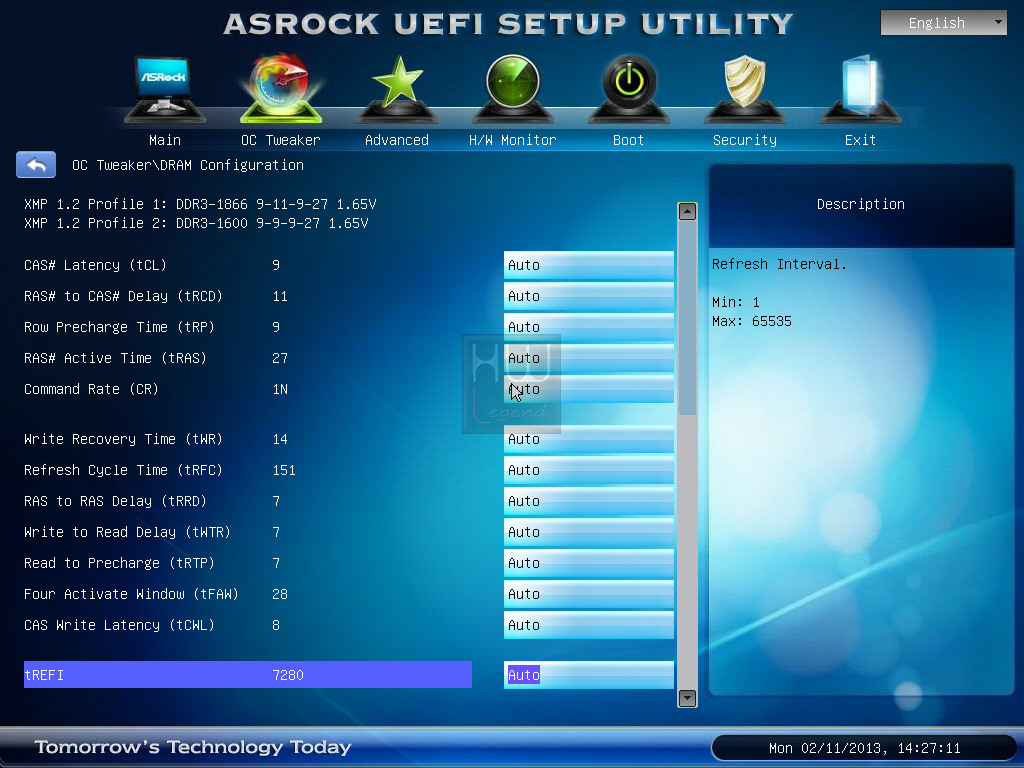This screenshot has height=768, width=1024.
Task: Open the Read to Precharge Auto field
Action: (x=588, y=564)
